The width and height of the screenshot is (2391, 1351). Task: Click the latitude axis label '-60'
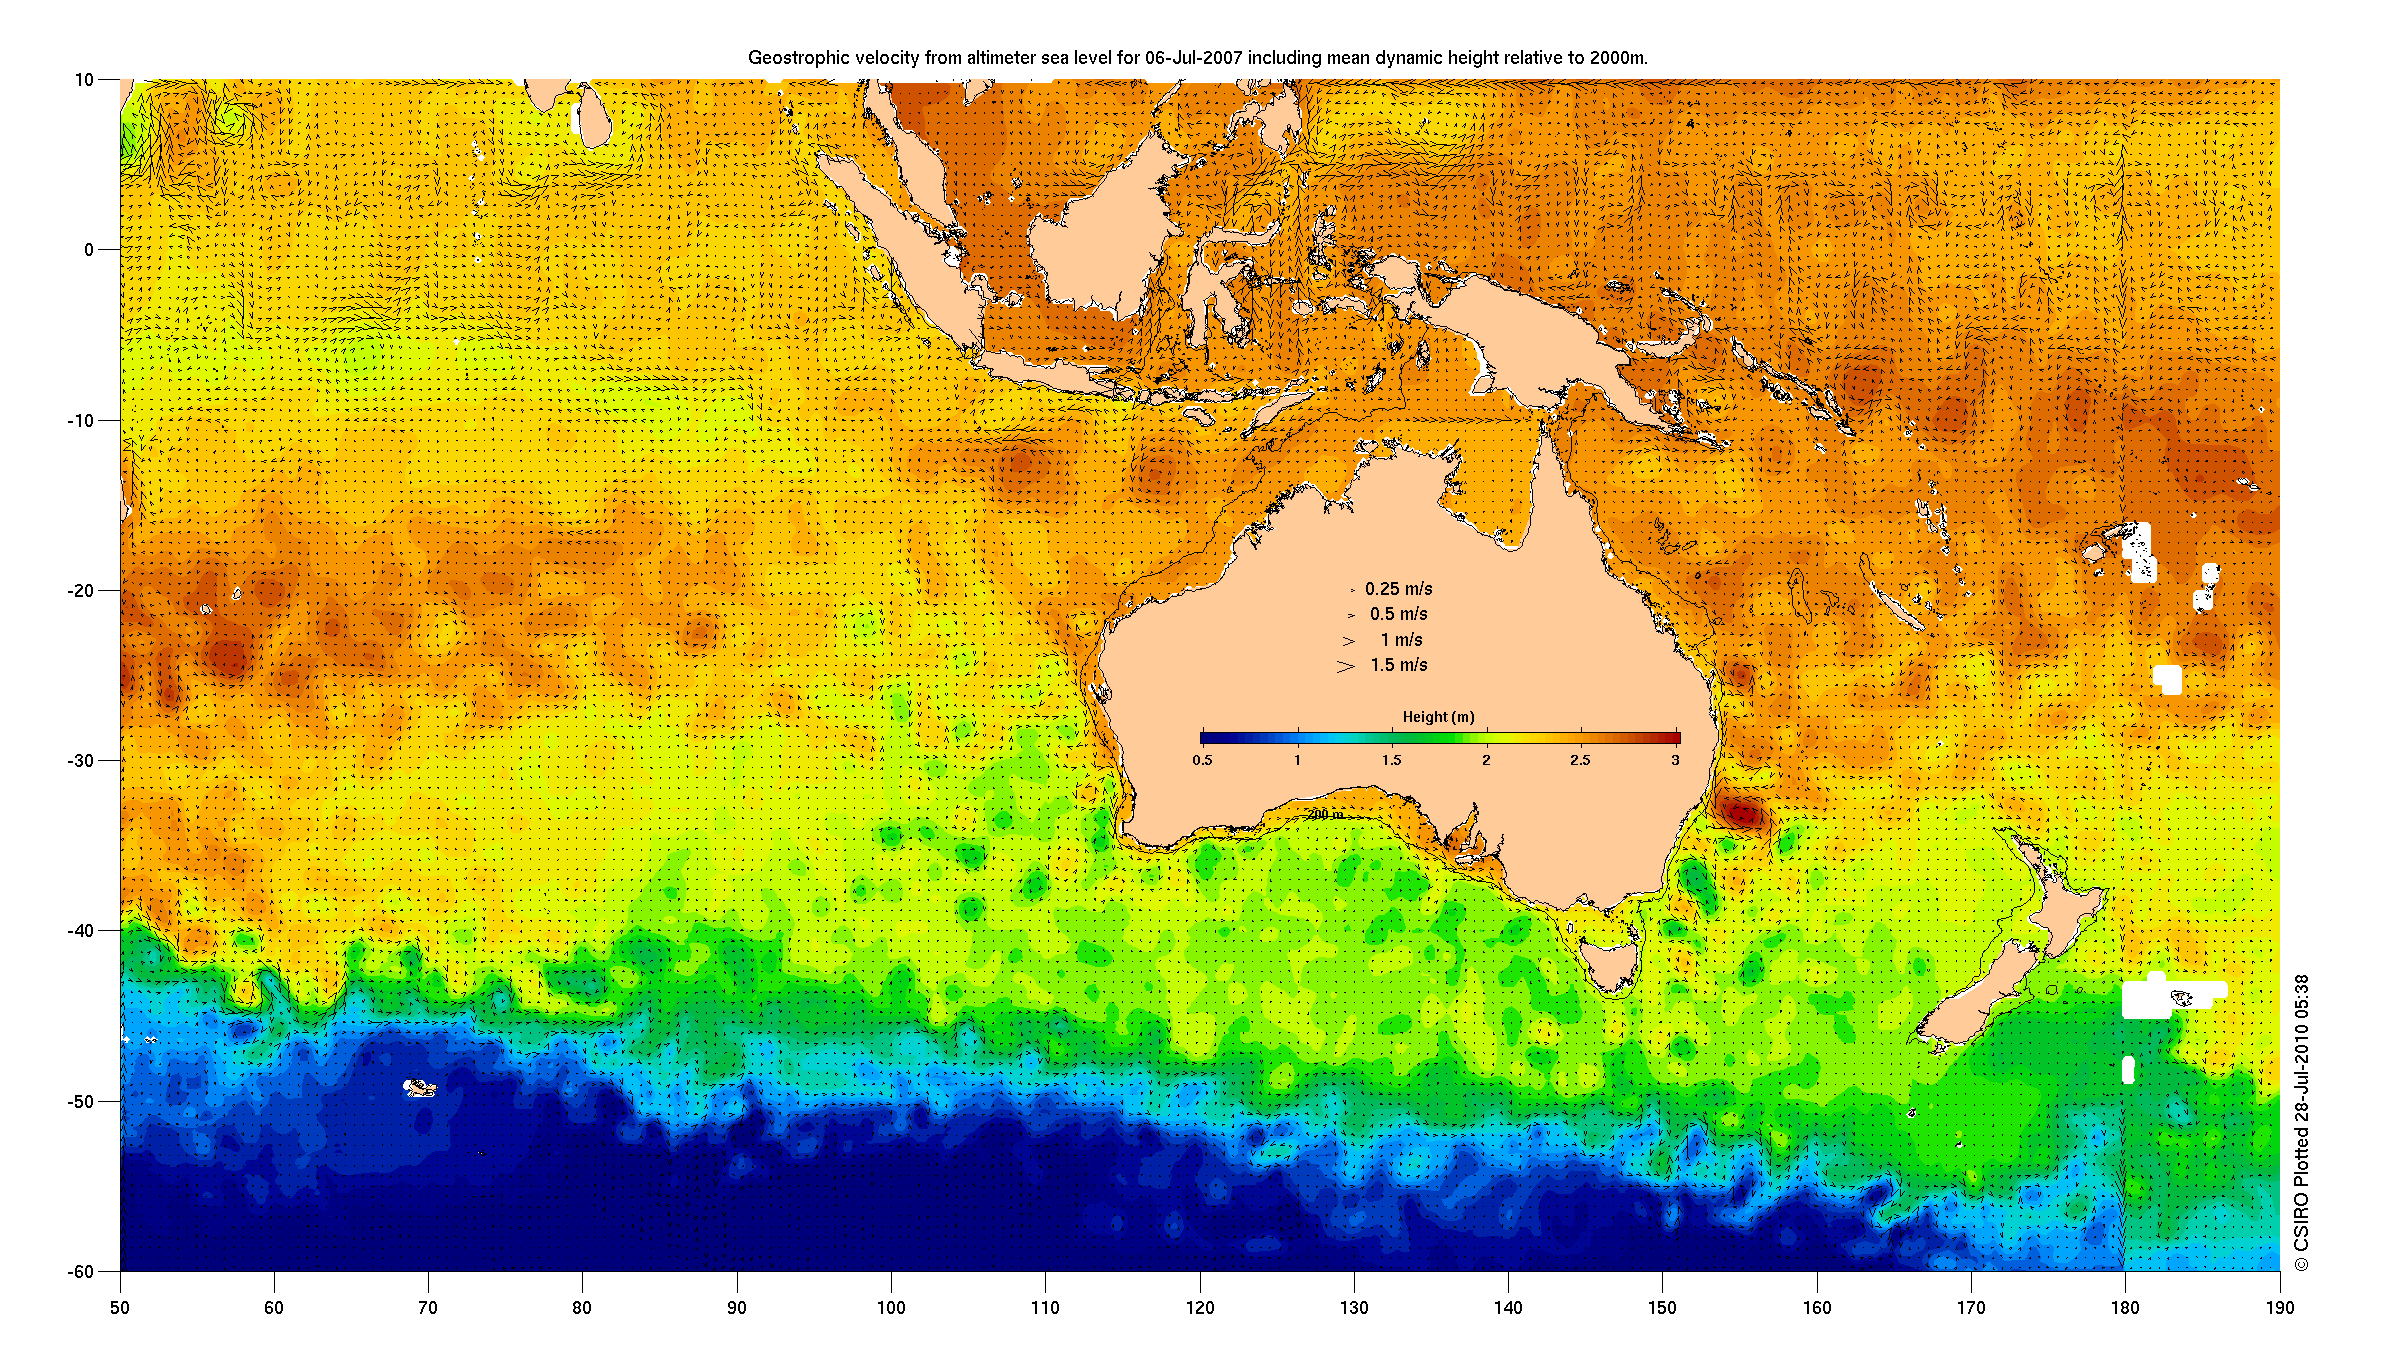[81, 1272]
